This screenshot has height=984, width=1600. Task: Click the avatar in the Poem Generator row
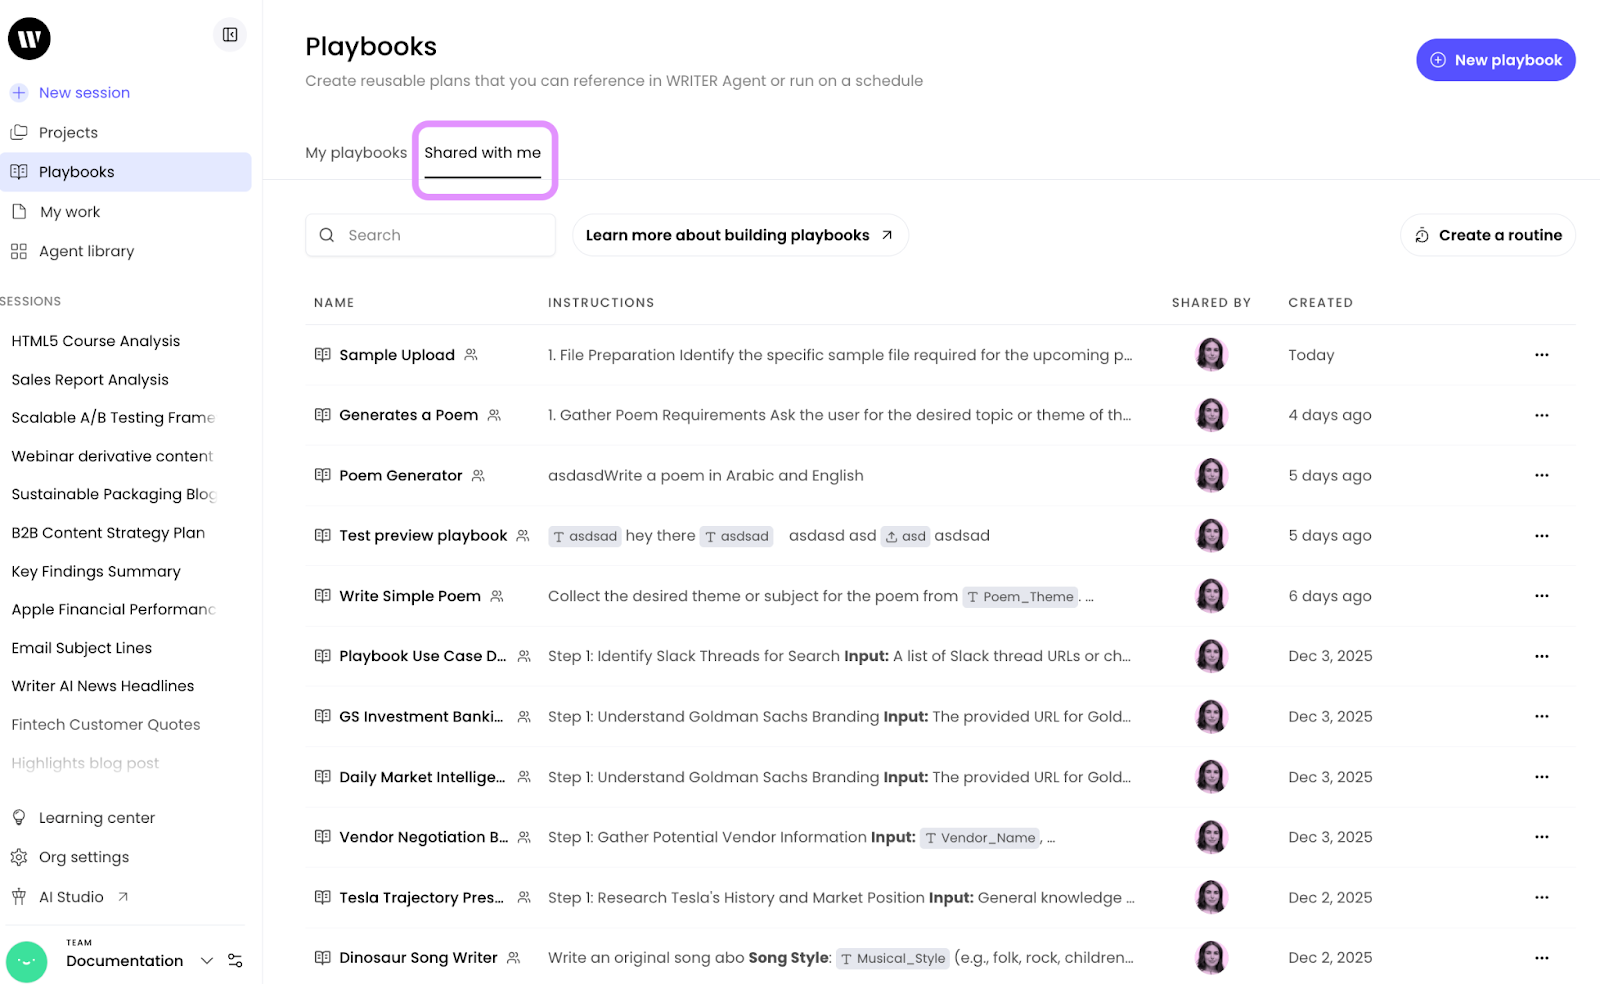click(1211, 475)
